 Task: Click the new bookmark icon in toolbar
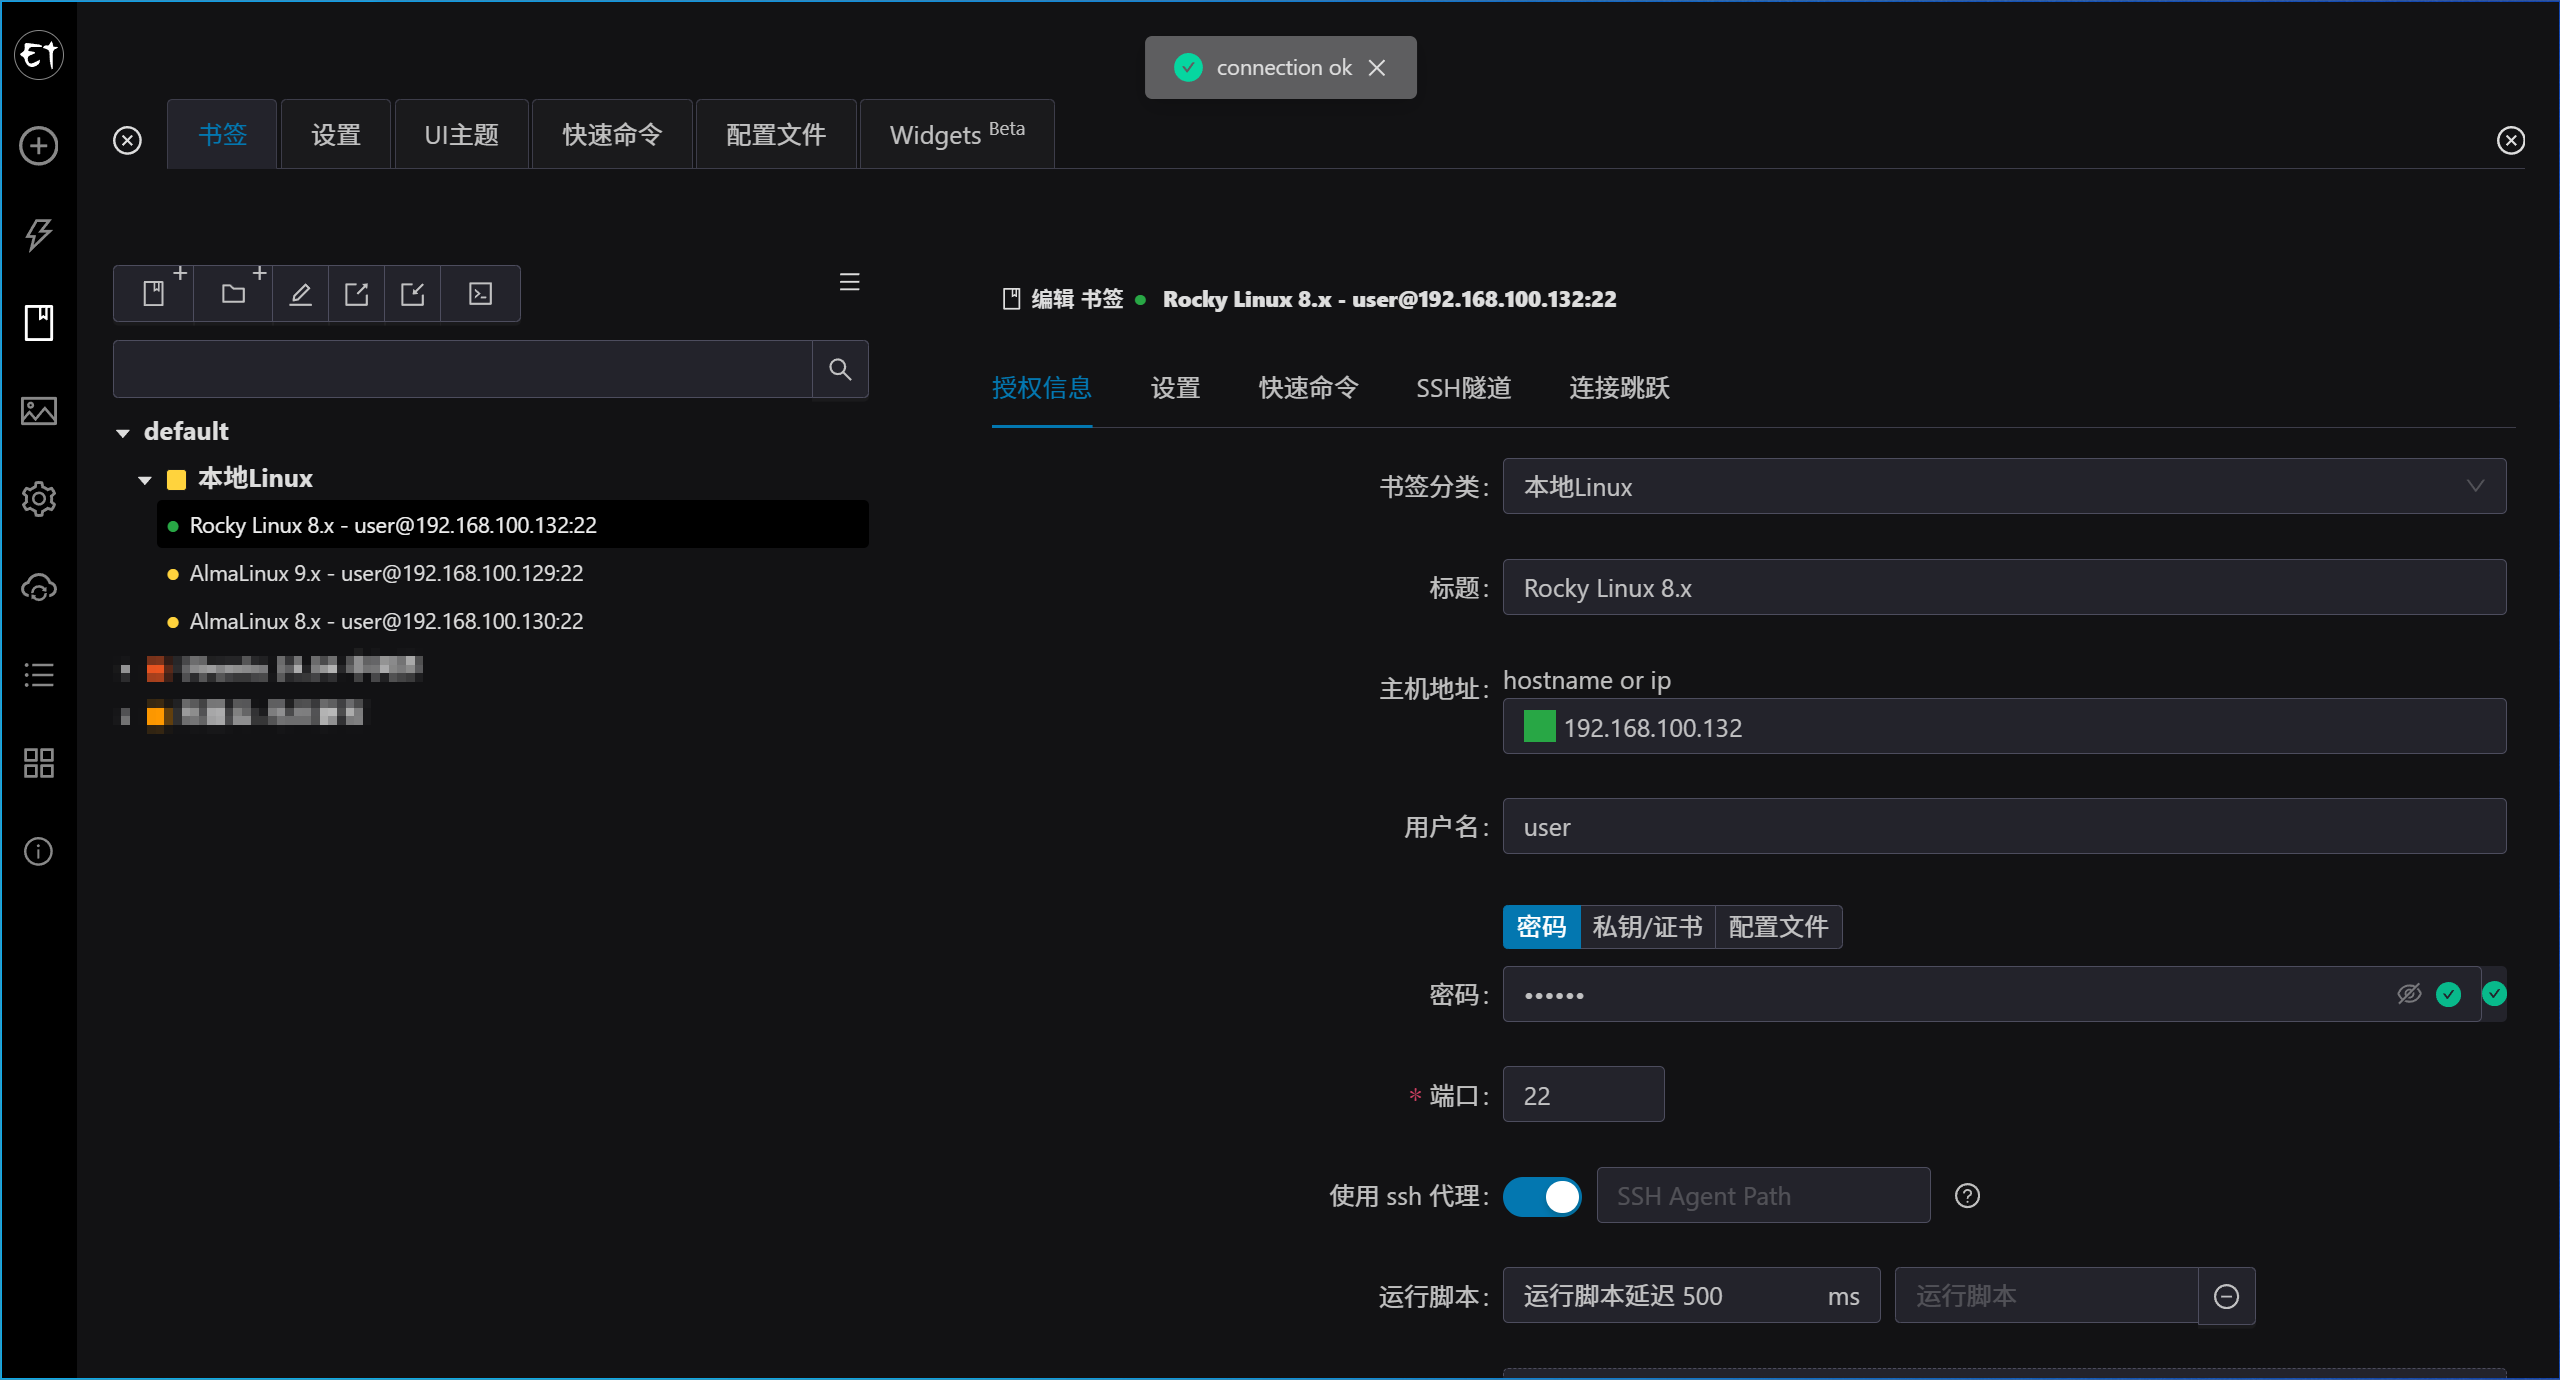pyautogui.click(x=154, y=294)
